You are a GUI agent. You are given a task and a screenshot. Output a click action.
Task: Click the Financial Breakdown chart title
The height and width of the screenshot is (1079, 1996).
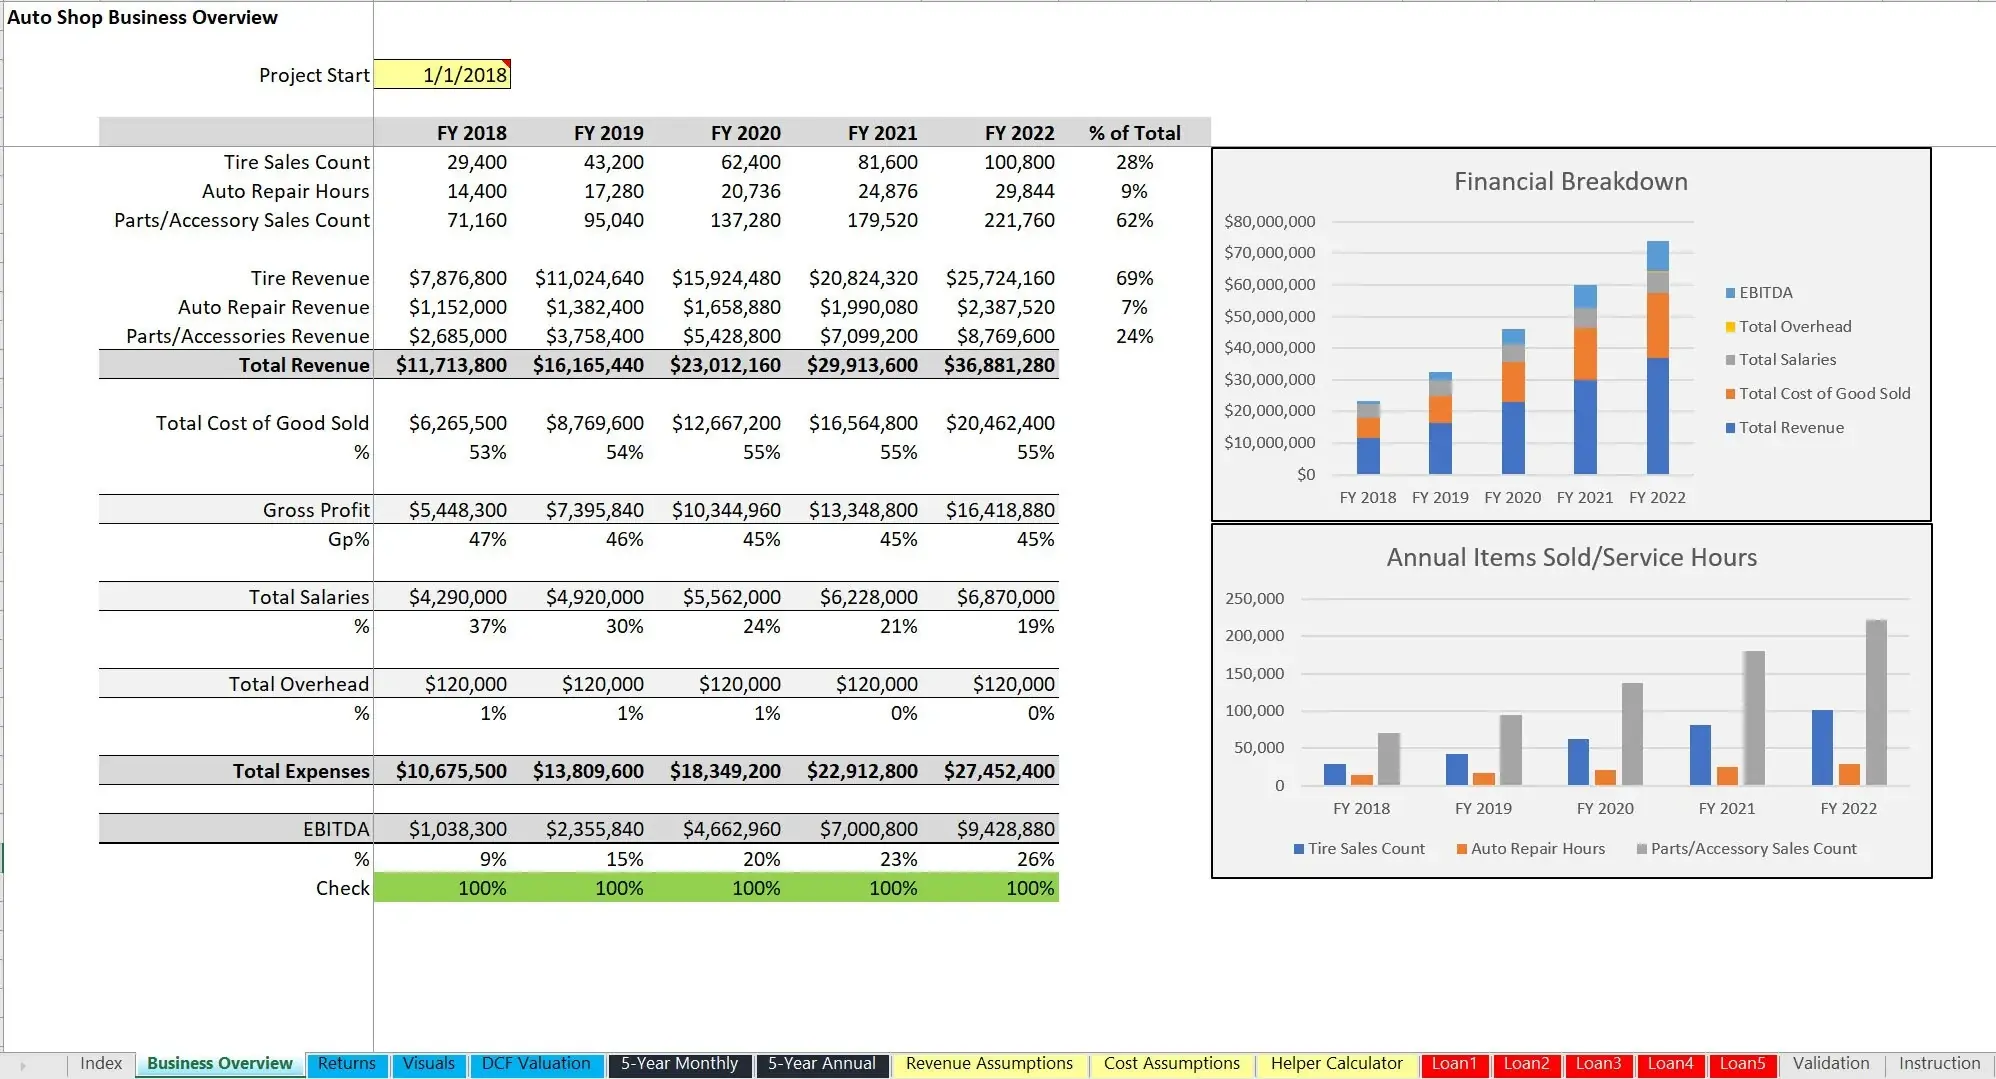[1571, 181]
